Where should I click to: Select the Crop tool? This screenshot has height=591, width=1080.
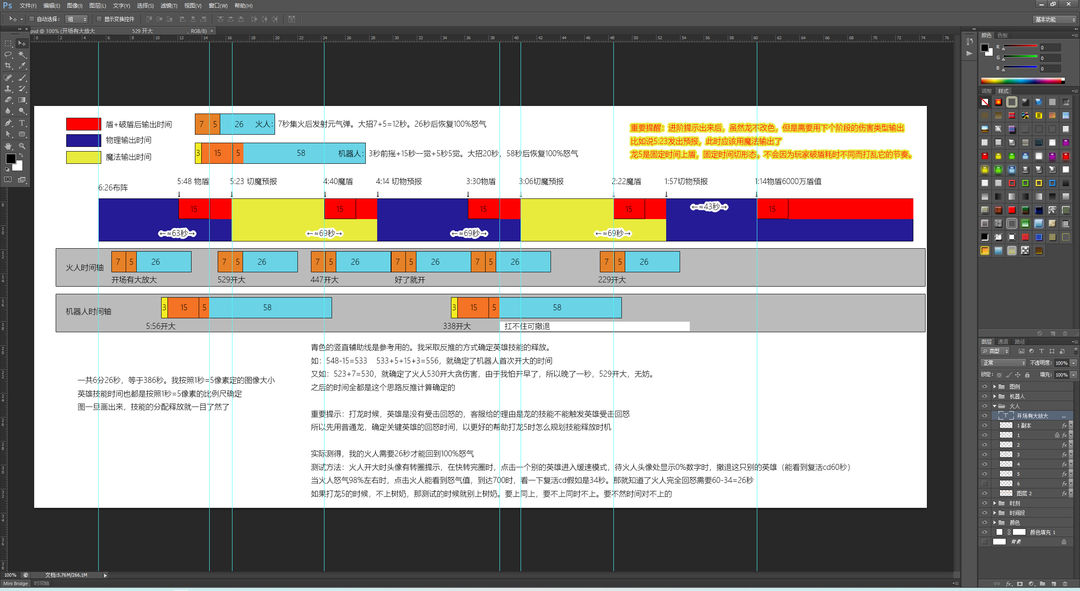[8, 65]
